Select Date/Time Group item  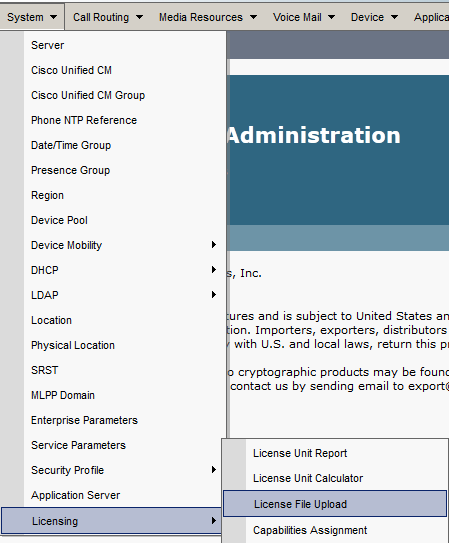[71, 145]
